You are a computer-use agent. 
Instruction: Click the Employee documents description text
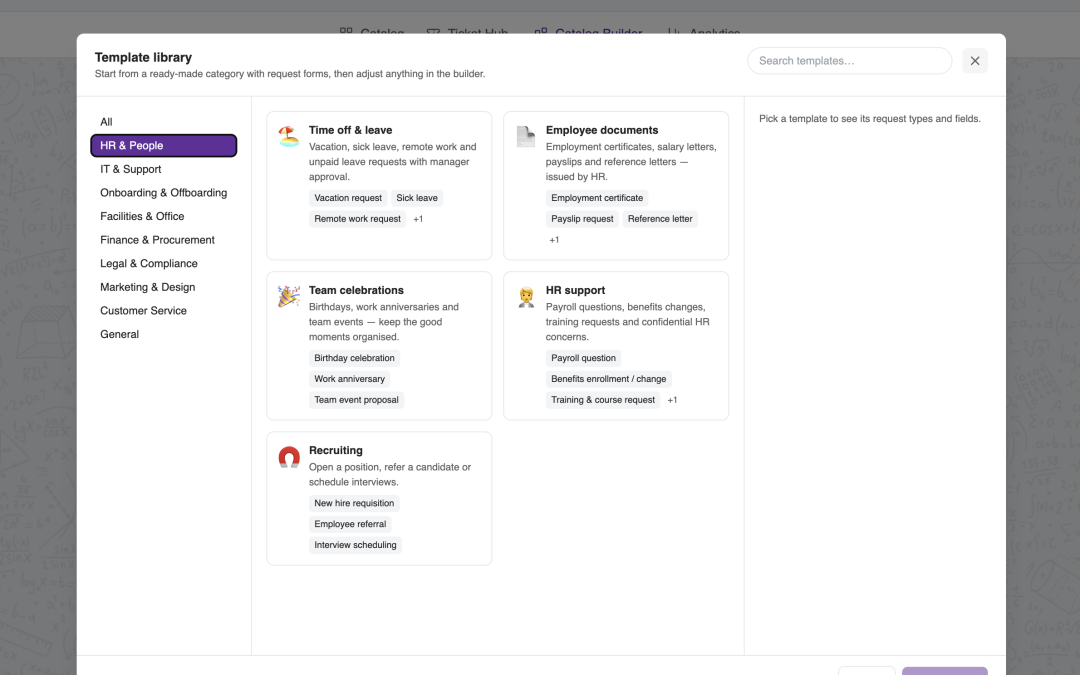point(631,162)
